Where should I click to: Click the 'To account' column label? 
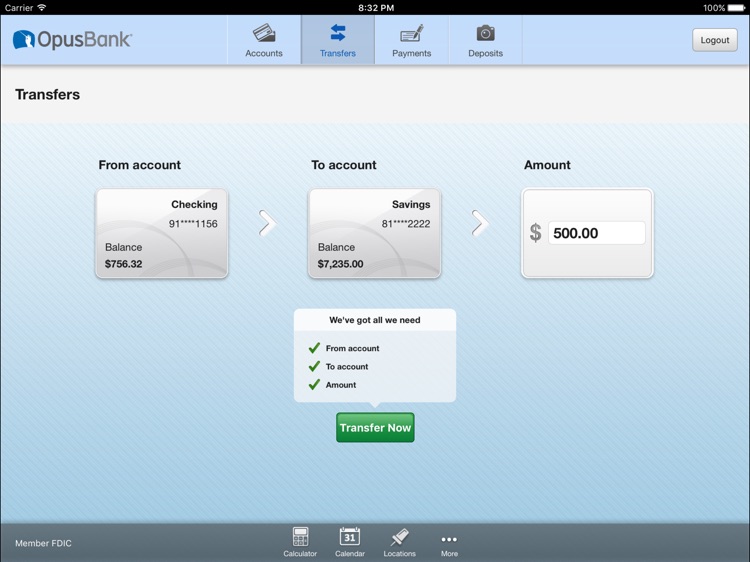tap(344, 165)
